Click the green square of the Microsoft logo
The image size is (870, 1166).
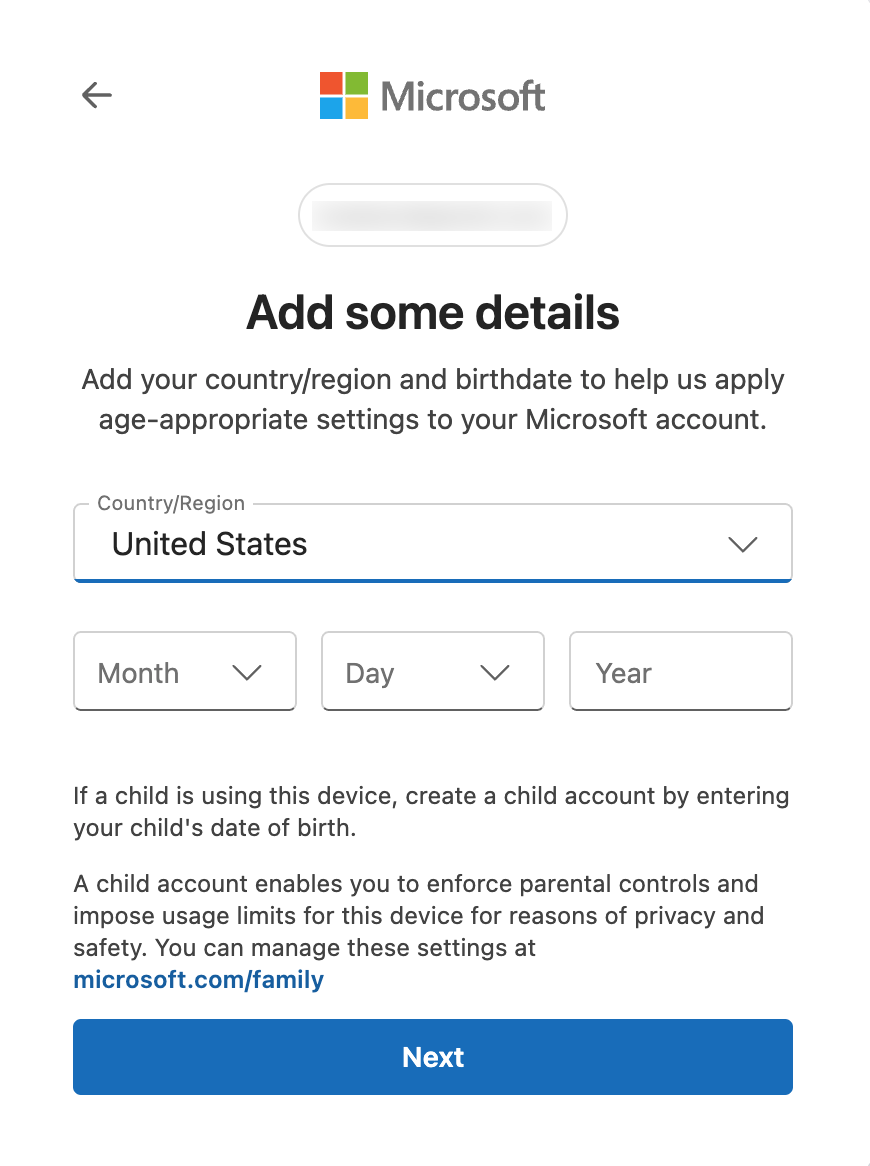tap(357, 83)
